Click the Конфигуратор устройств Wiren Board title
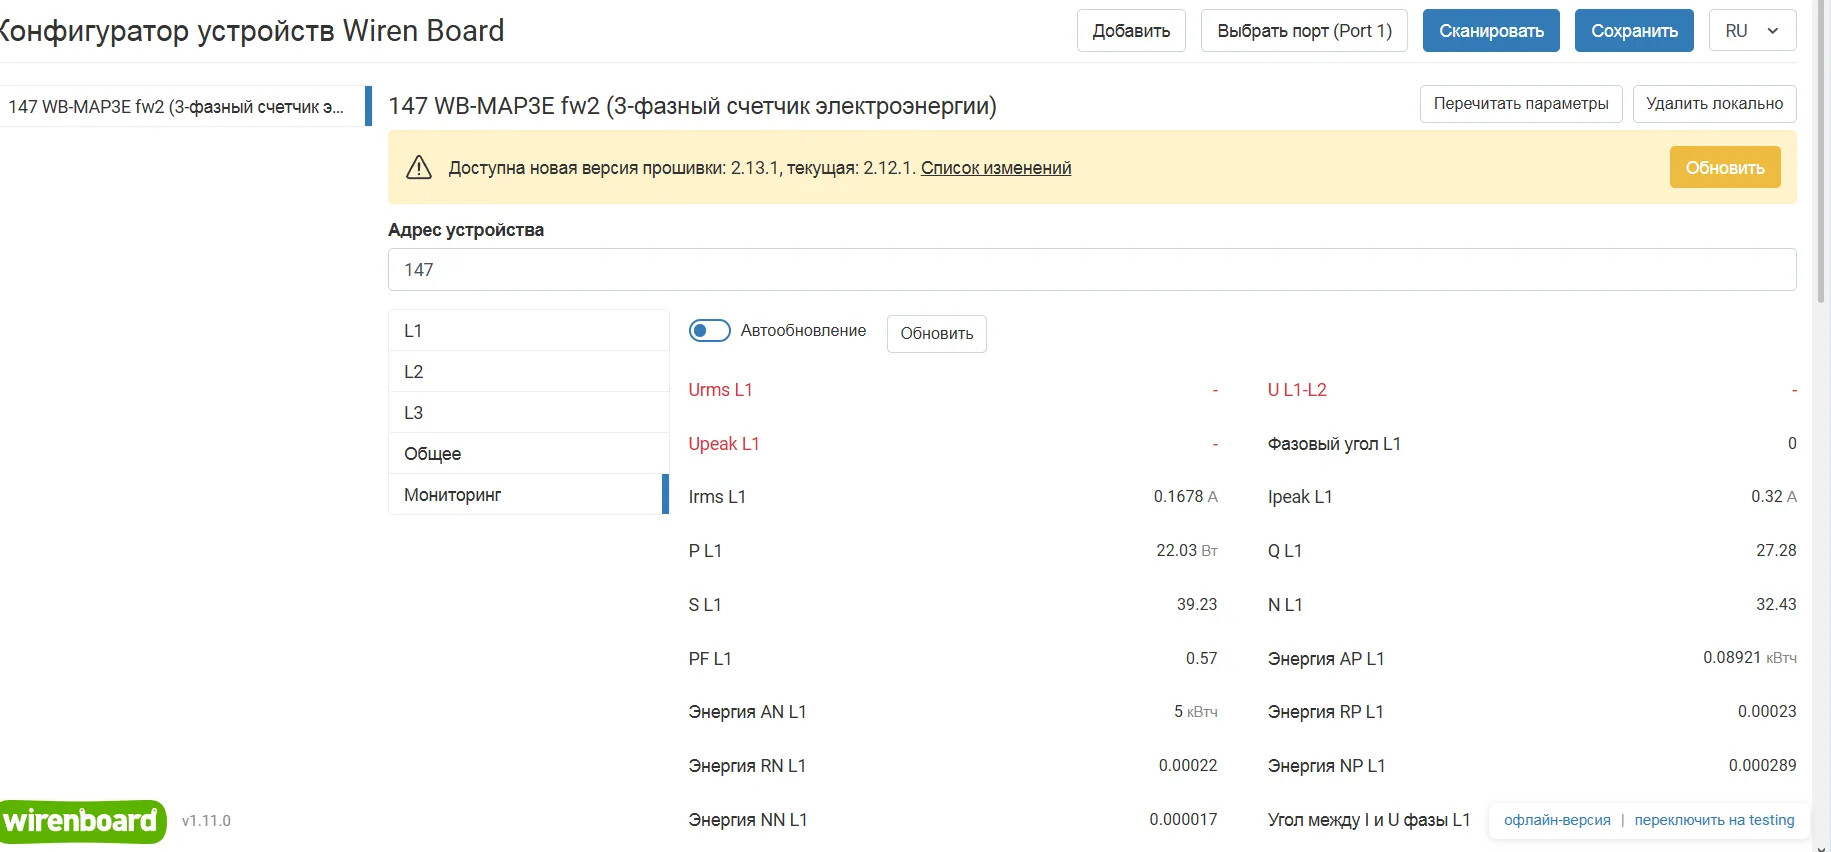The image size is (1831, 852). (x=250, y=31)
